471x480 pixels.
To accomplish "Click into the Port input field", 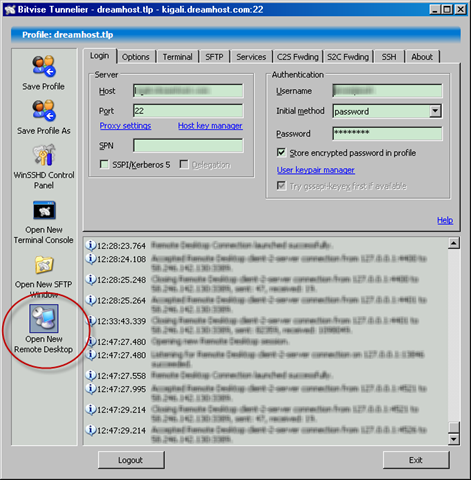I will [x=188, y=111].
